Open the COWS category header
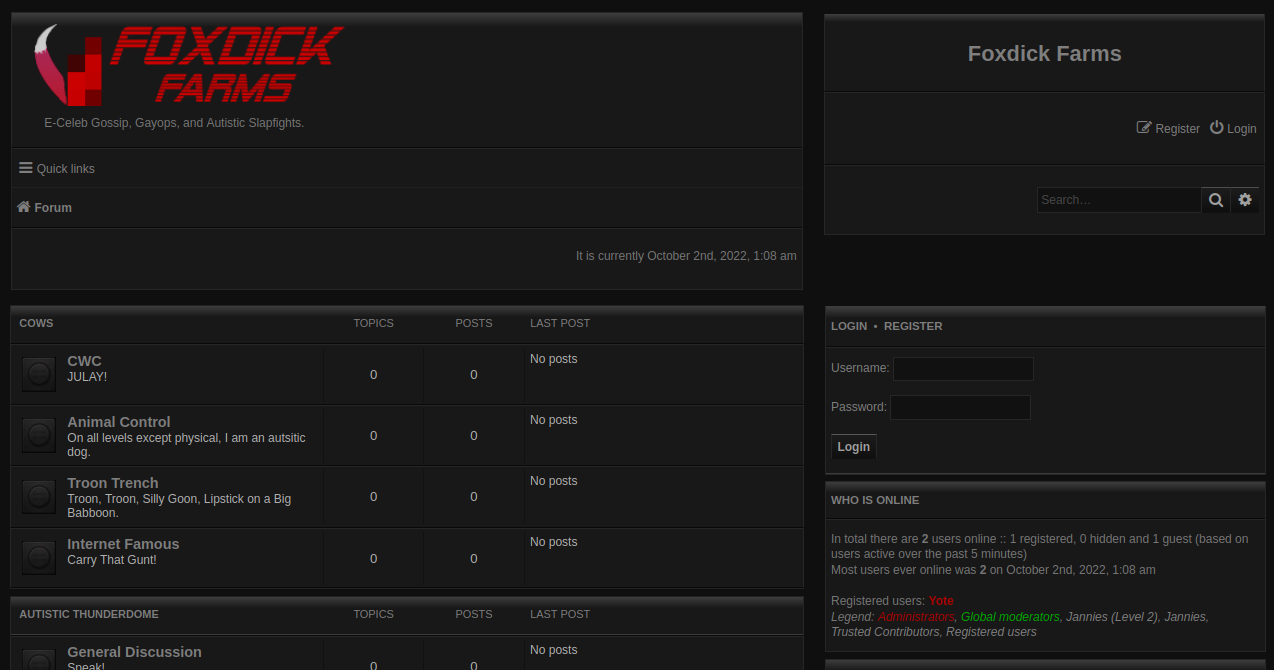The width and height of the screenshot is (1274, 670). (36, 323)
